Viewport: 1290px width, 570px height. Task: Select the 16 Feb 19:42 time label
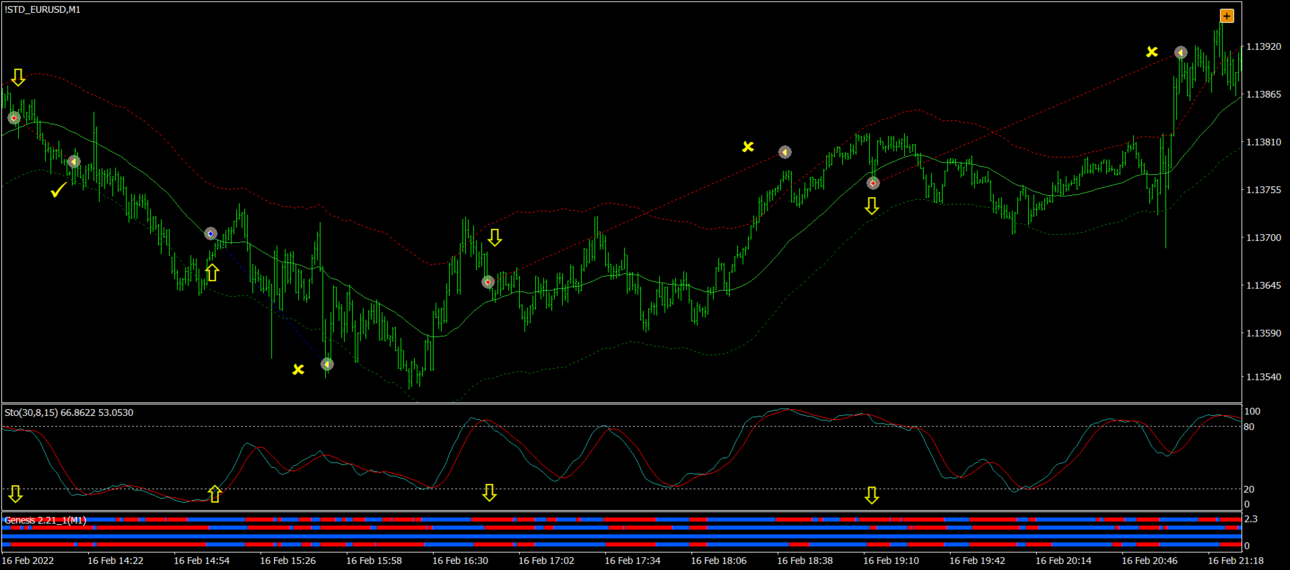(x=978, y=561)
